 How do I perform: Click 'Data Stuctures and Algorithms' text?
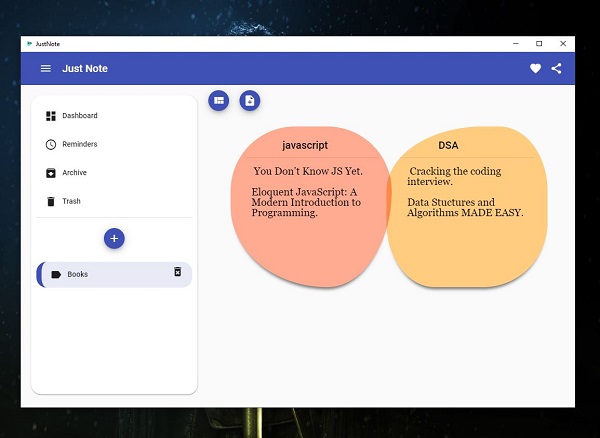tap(465, 207)
